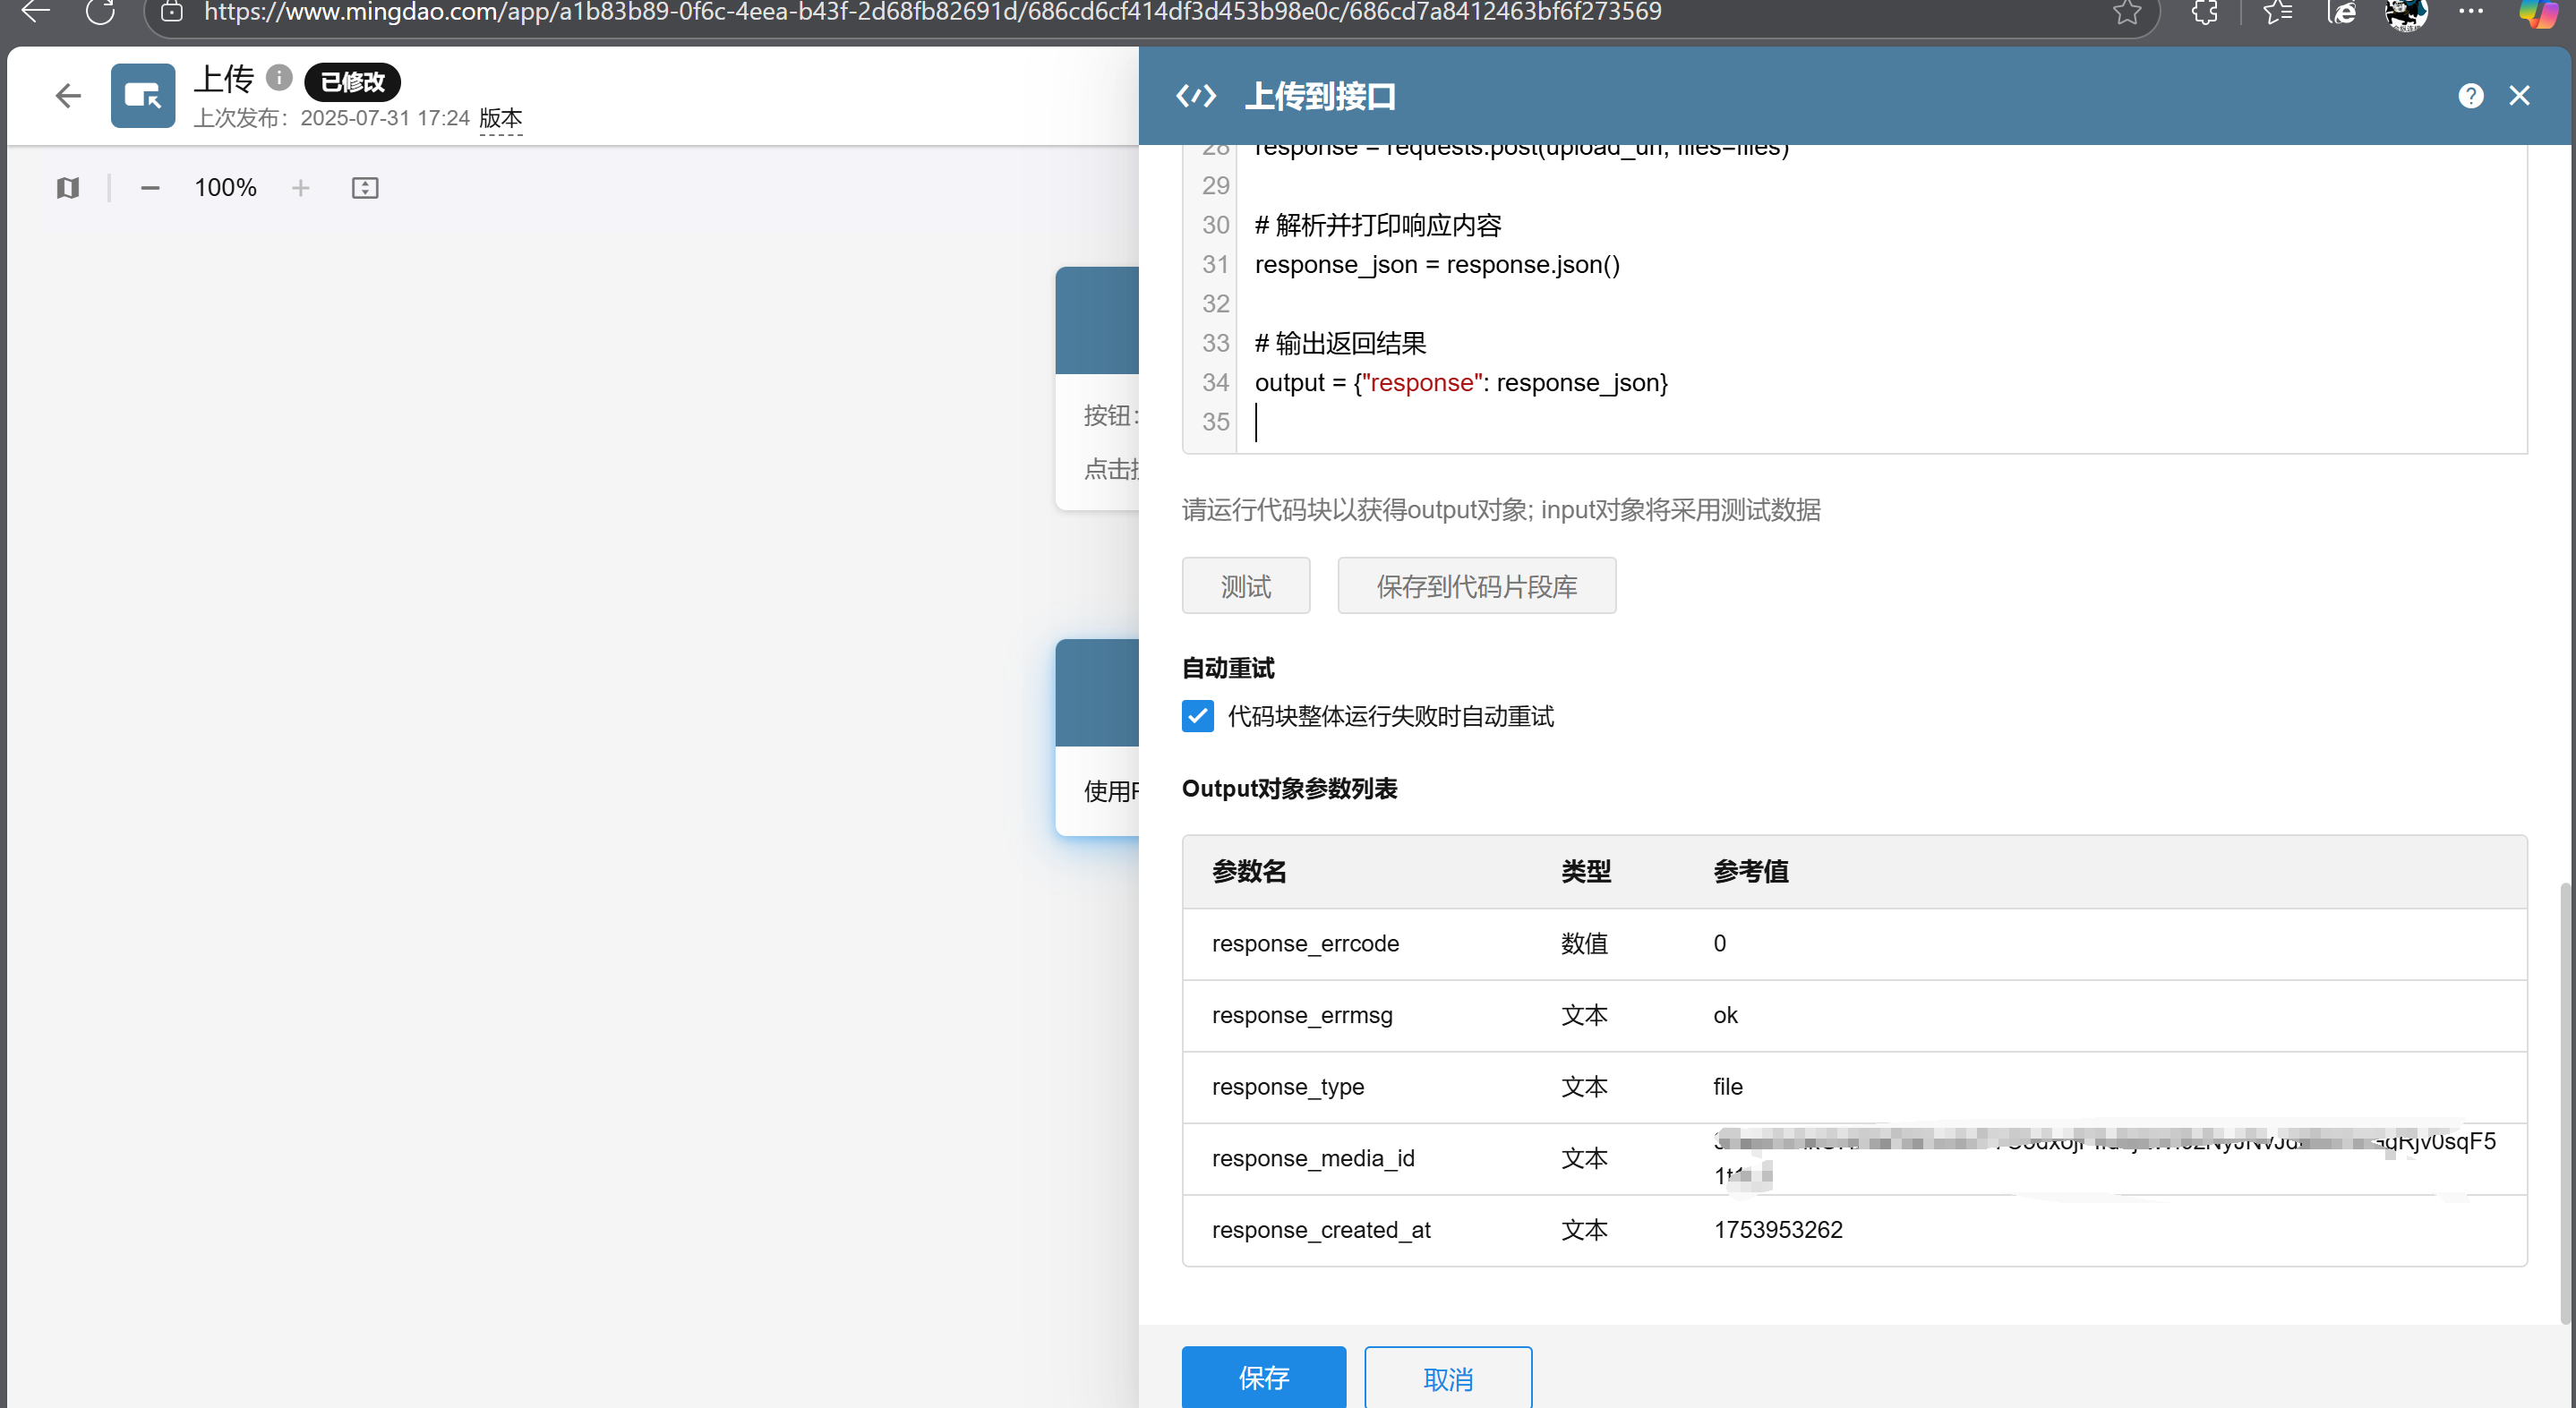Open browser extensions icon
The height and width of the screenshot is (1408, 2576).
[2204, 12]
